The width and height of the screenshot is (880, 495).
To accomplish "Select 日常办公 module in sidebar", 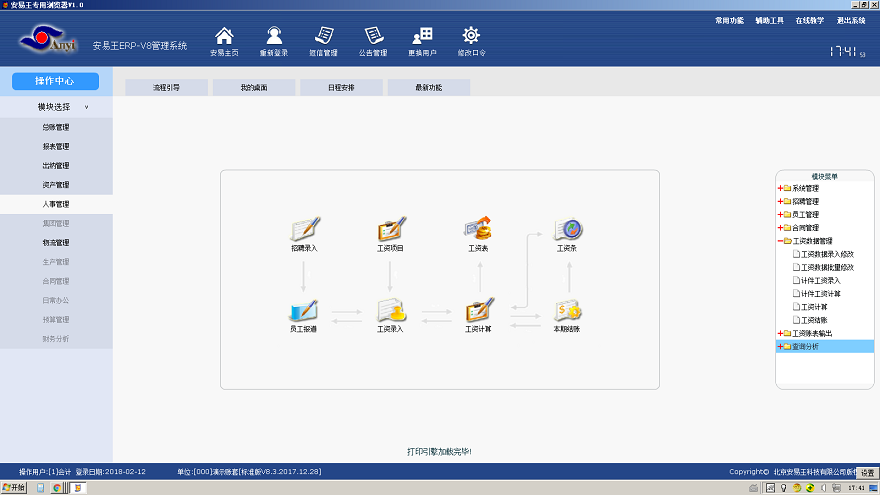I will [x=56, y=300].
